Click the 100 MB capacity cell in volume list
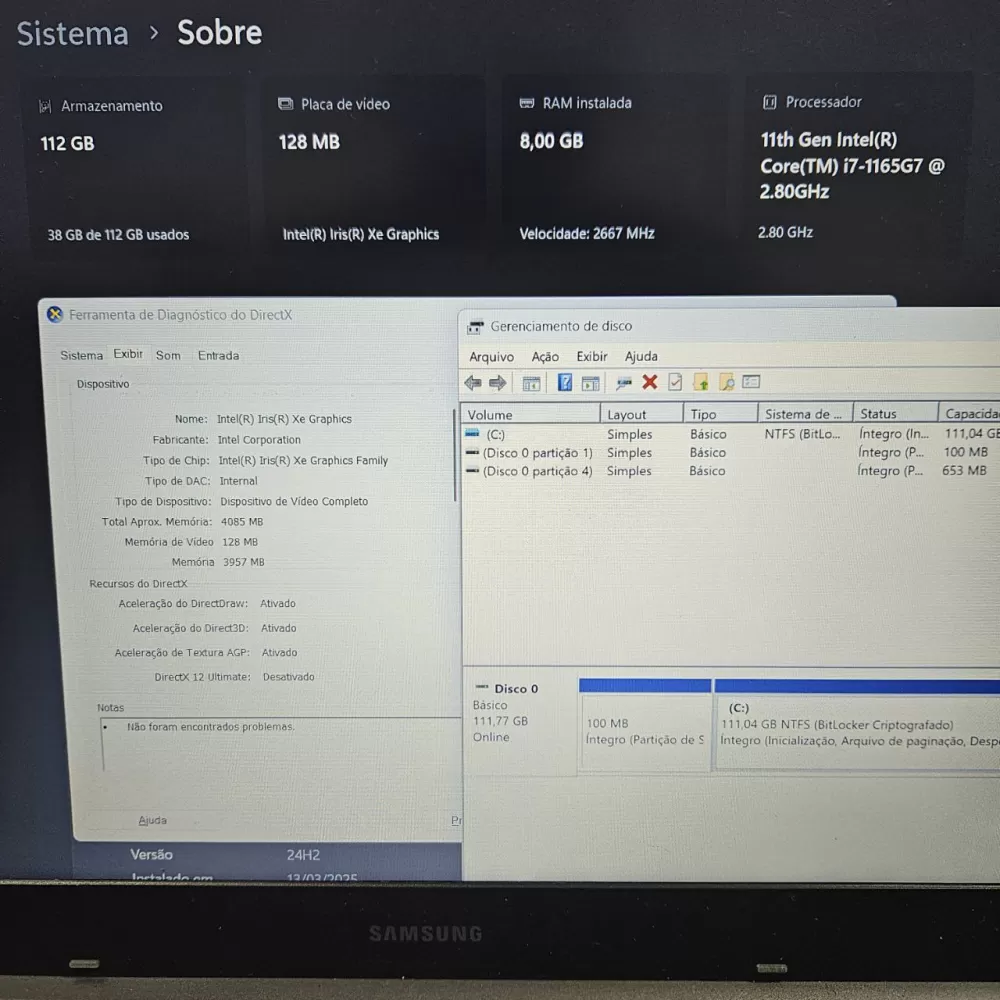Viewport: 1000px width, 1000px height. click(966, 452)
